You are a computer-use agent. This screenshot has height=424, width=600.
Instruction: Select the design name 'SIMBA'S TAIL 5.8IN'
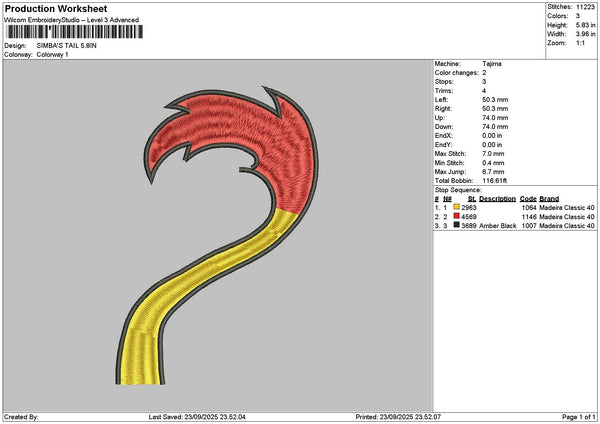[x=67, y=46]
